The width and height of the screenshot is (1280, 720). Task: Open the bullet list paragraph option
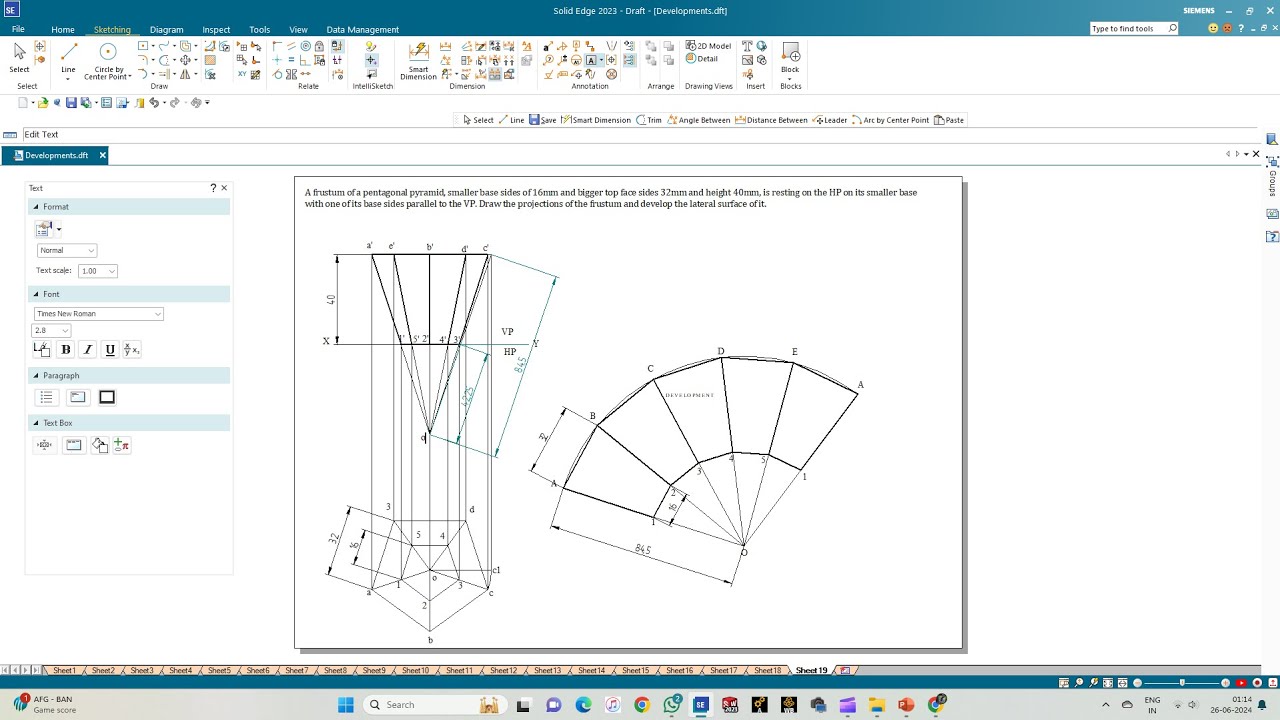tap(46, 397)
